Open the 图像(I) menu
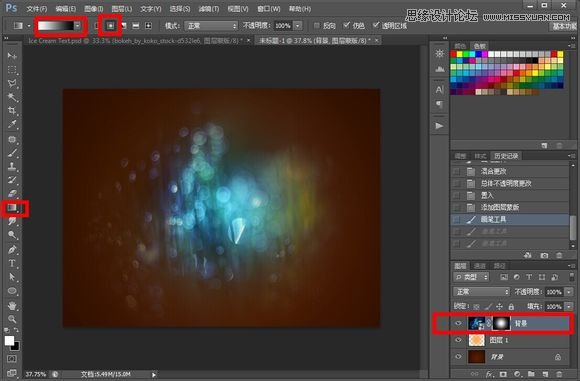 94,9
